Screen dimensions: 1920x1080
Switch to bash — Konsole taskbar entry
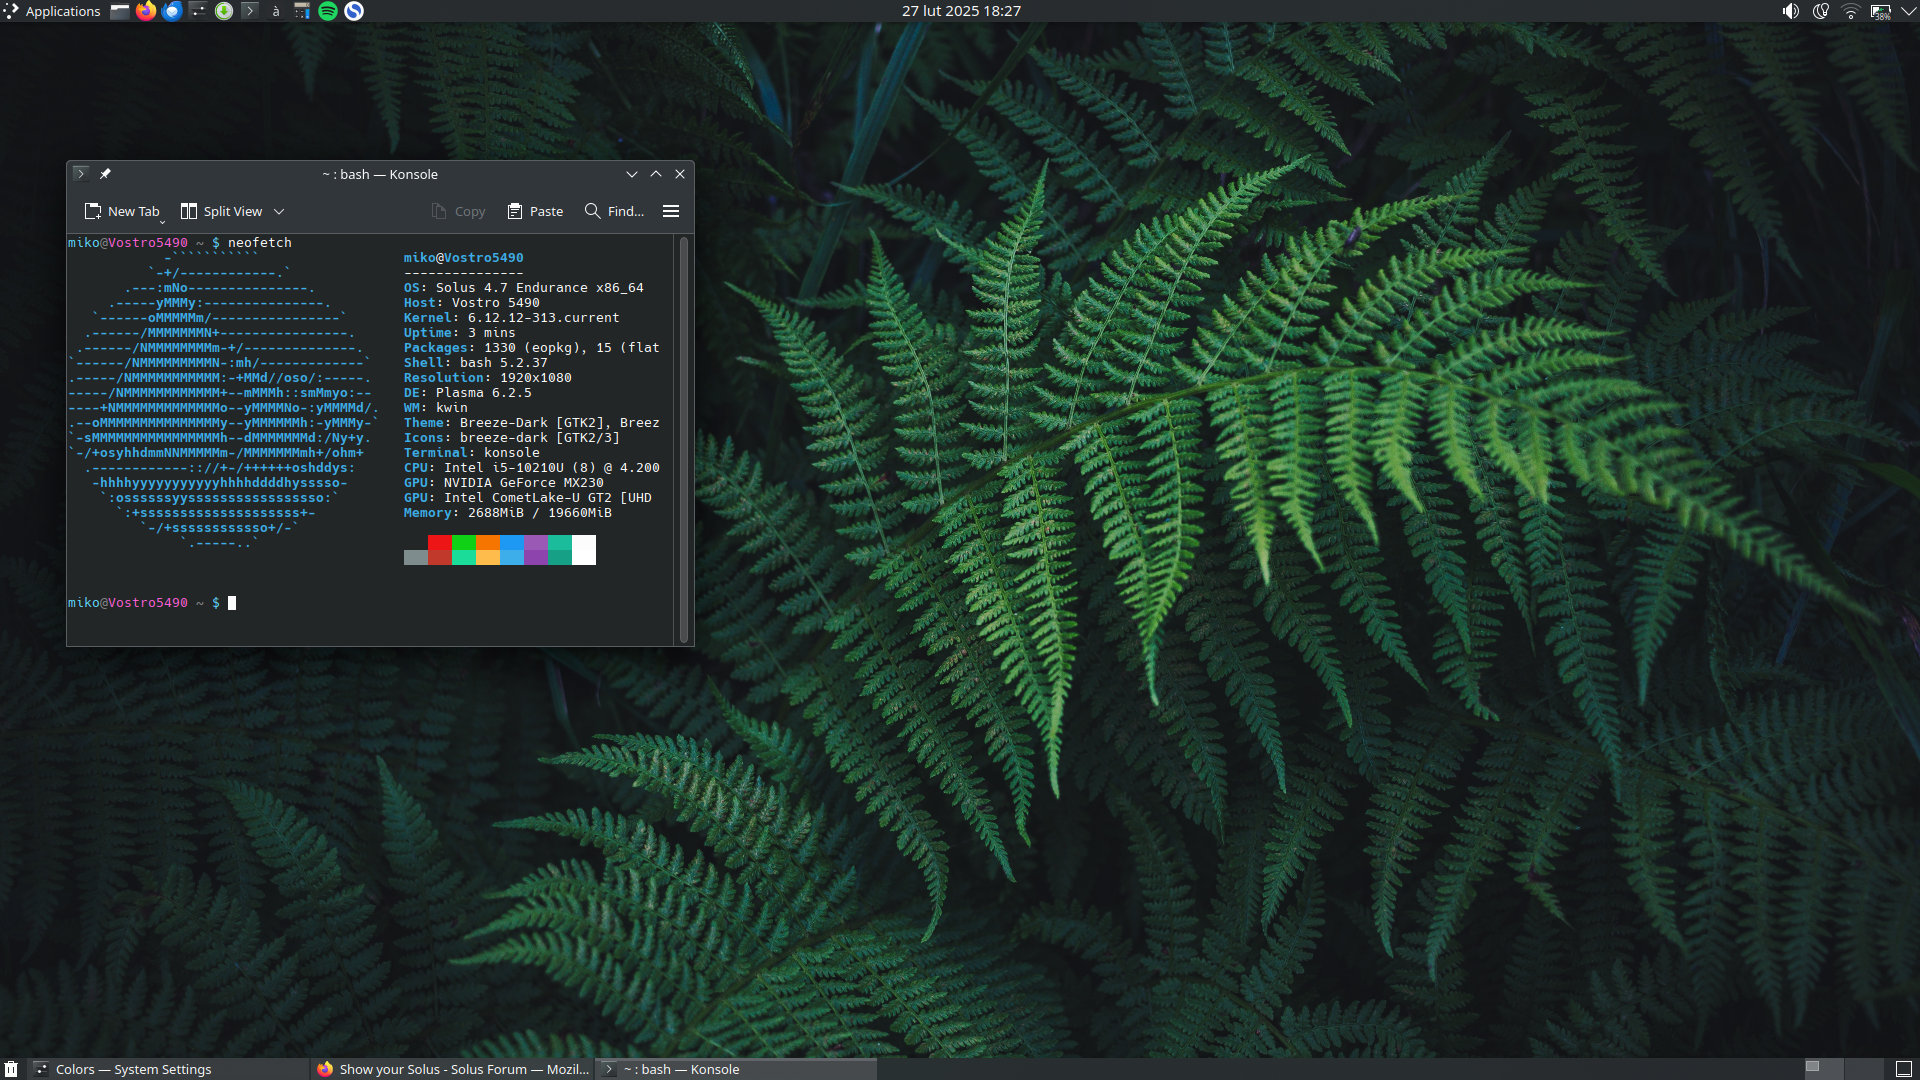click(x=737, y=1069)
